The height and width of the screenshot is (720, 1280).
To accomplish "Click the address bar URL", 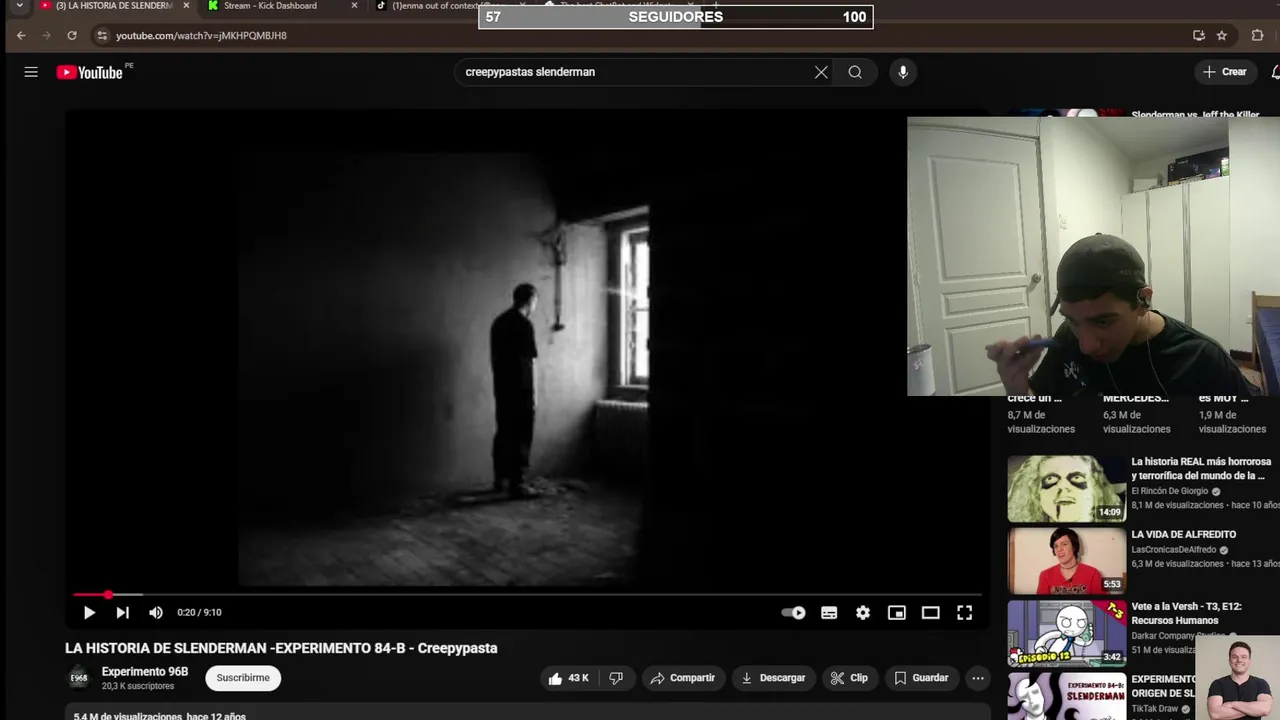I will pyautogui.click(x=201, y=35).
